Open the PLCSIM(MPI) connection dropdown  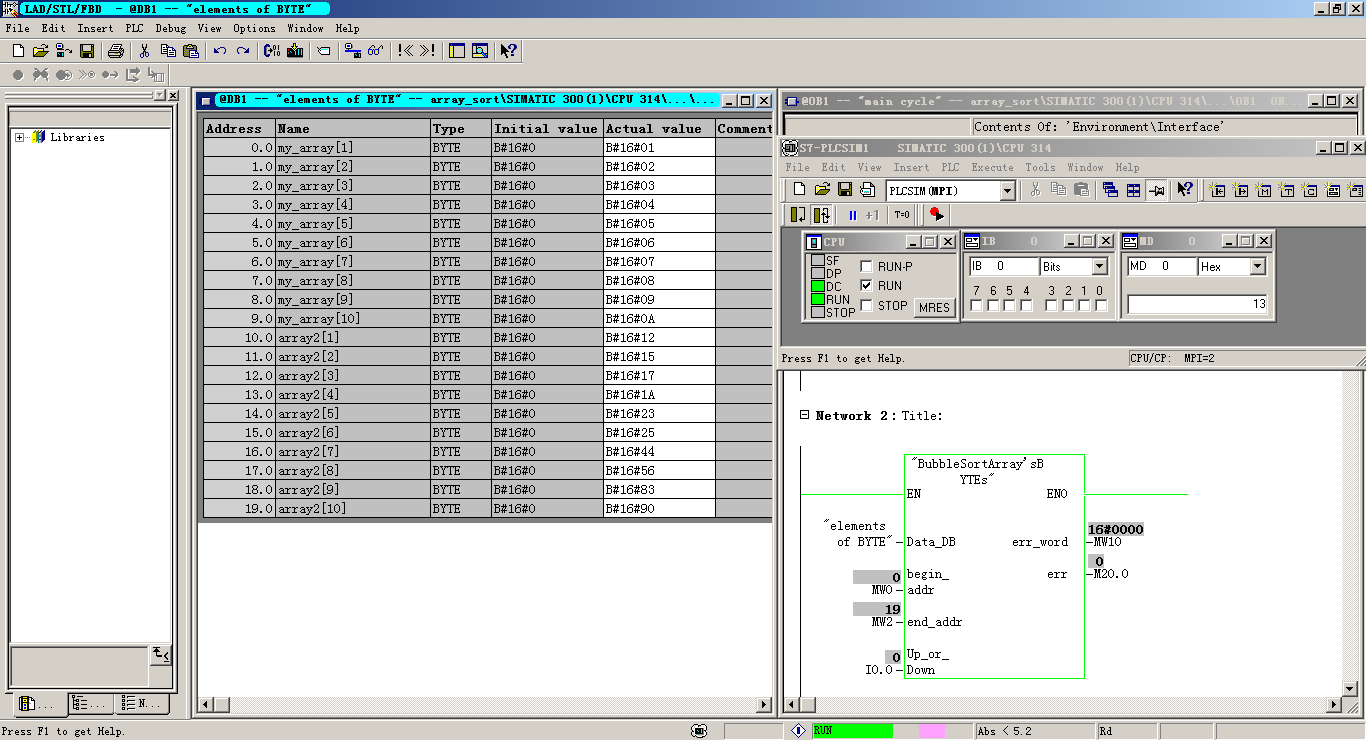tap(1007, 191)
